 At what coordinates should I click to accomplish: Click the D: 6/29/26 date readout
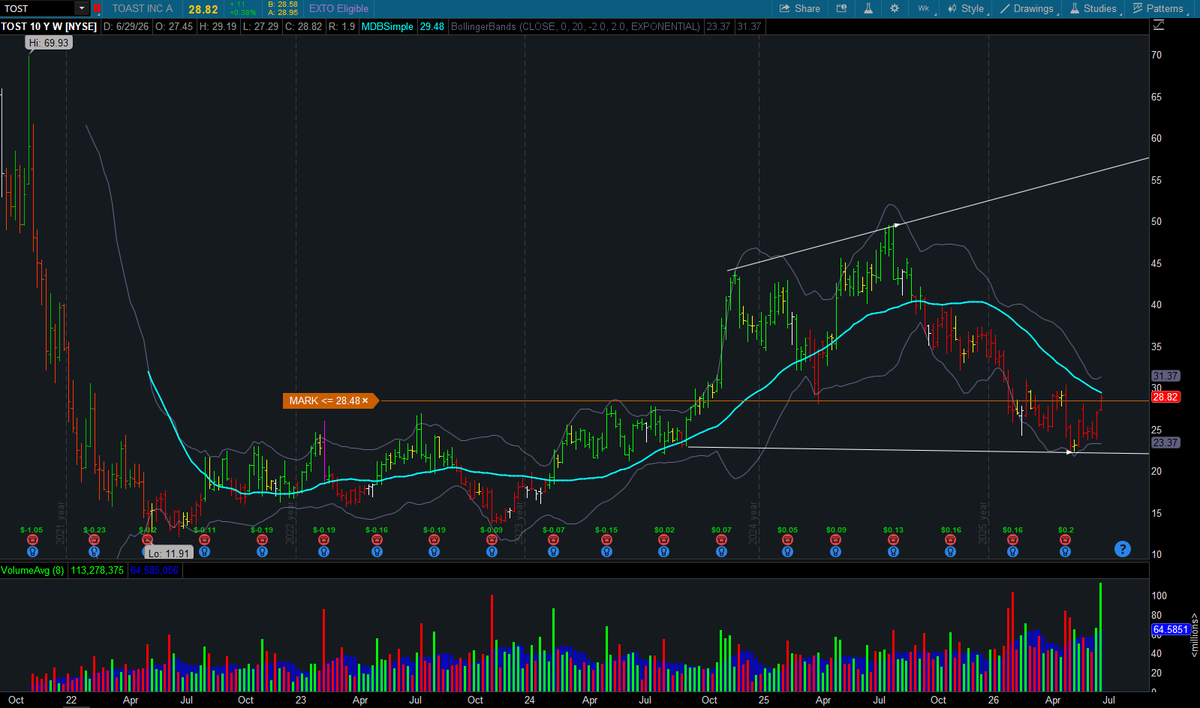(x=125, y=26)
